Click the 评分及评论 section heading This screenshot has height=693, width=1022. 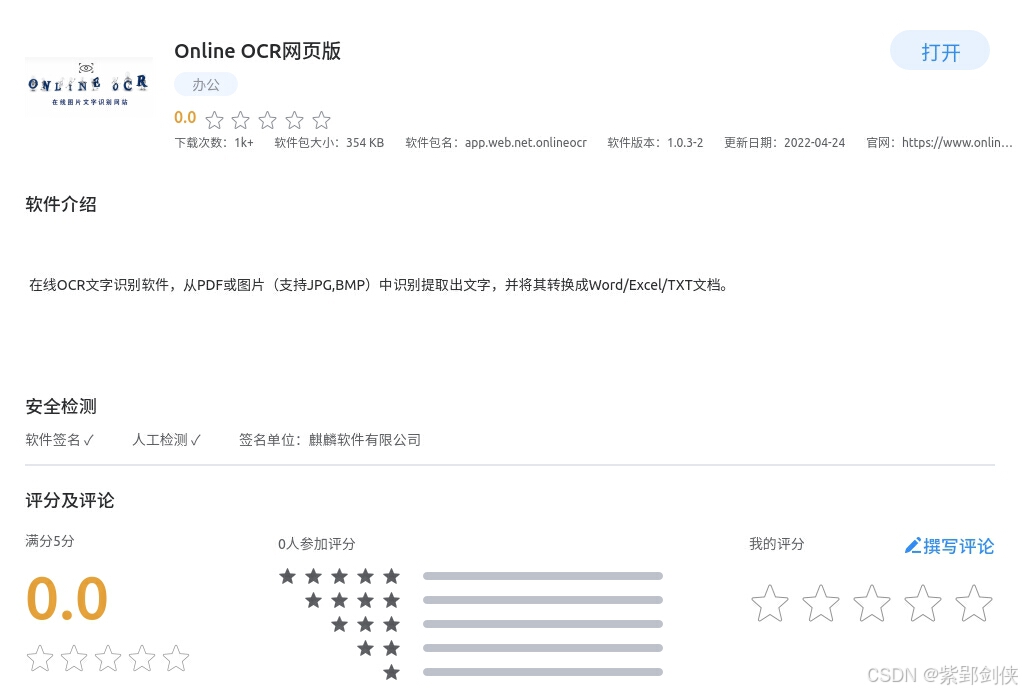(70, 500)
